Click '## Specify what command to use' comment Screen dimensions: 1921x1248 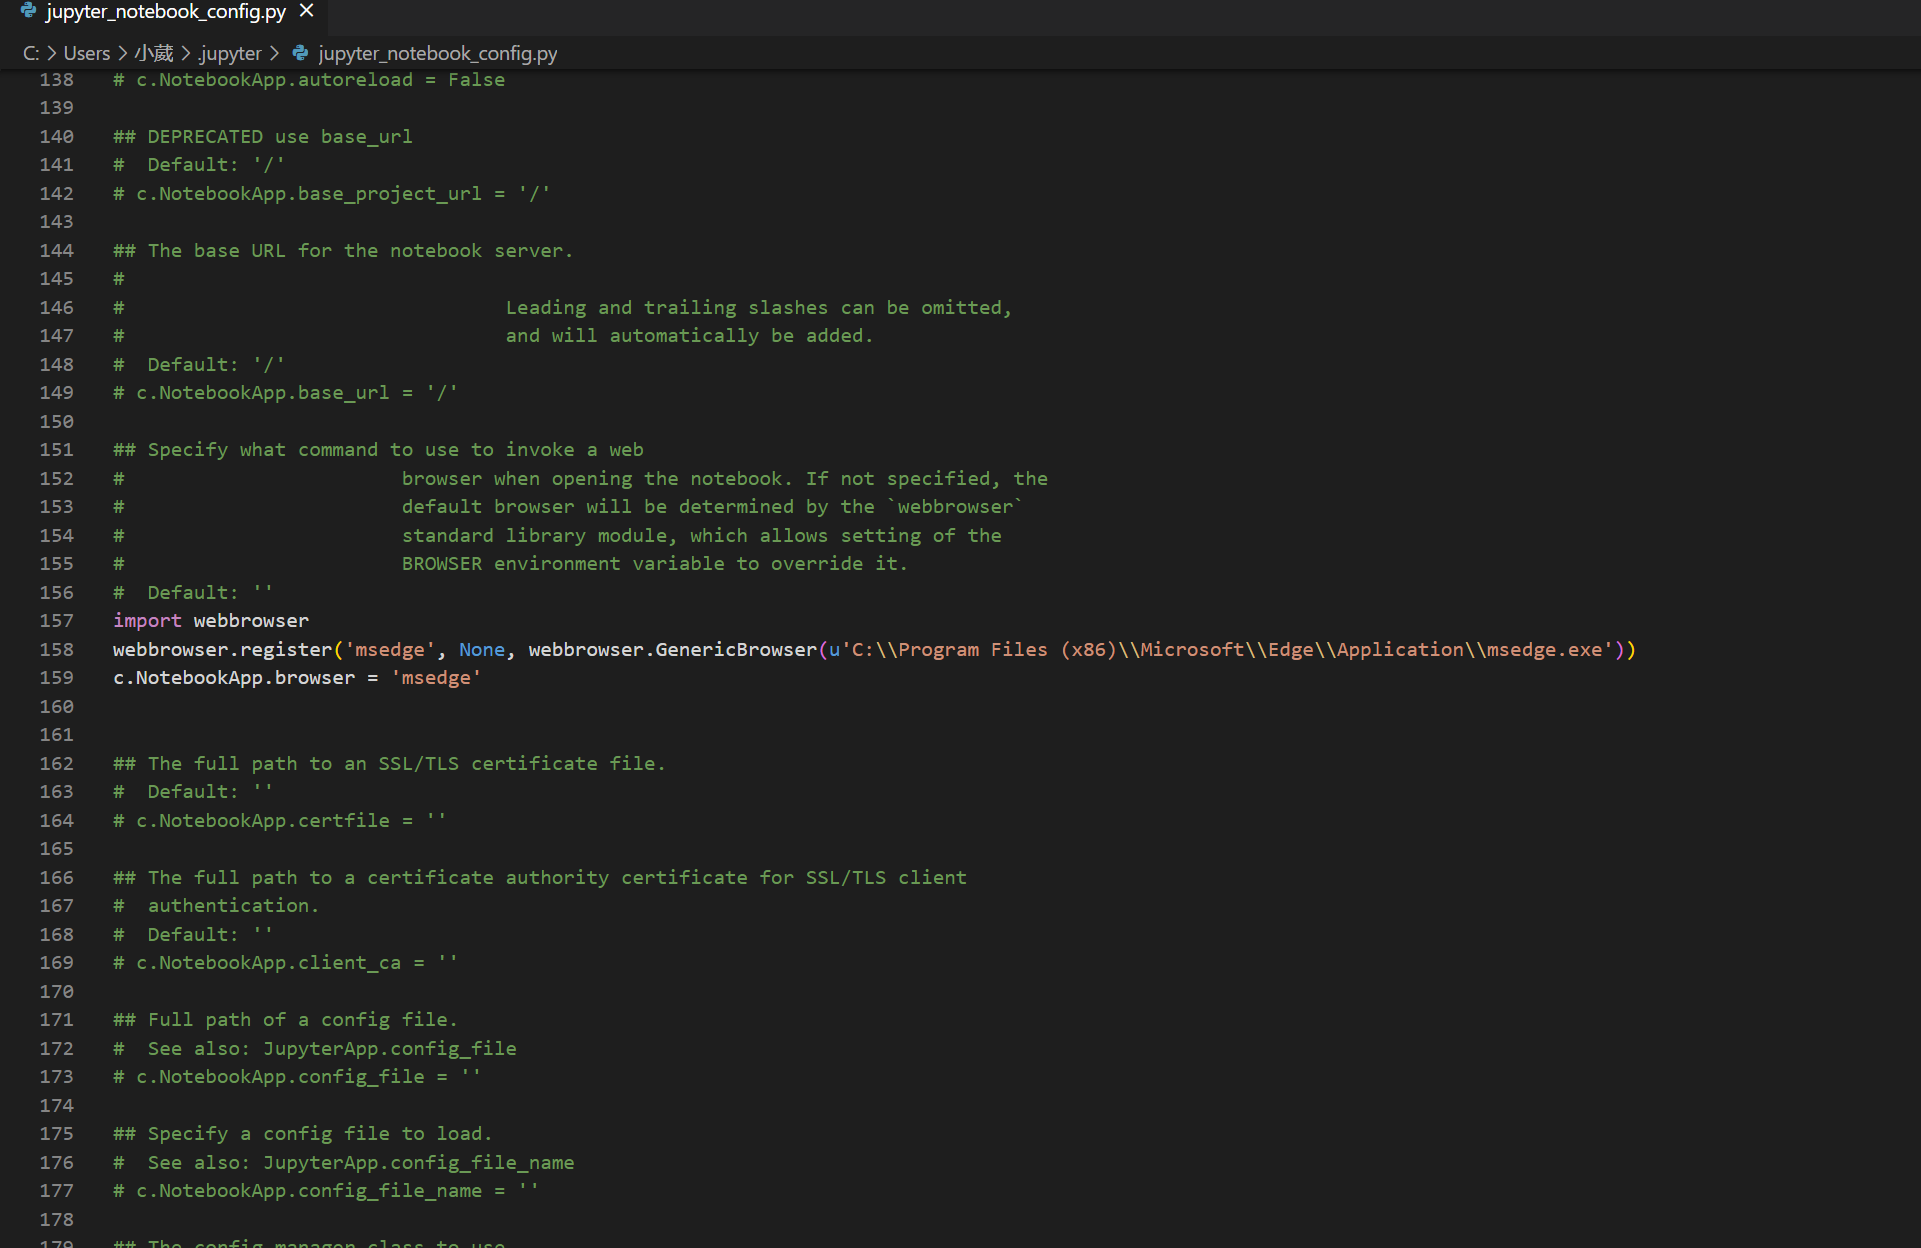pyautogui.click(x=379, y=450)
